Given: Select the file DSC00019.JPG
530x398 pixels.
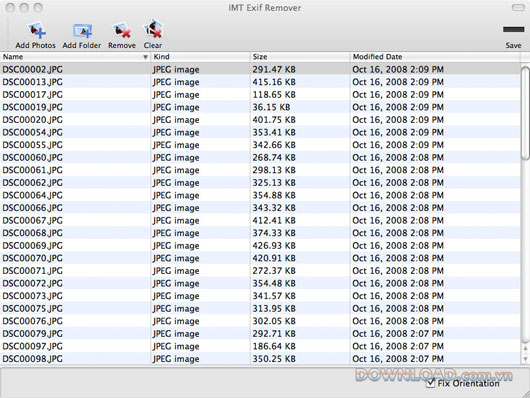Looking at the screenshot, I should click(260, 107).
